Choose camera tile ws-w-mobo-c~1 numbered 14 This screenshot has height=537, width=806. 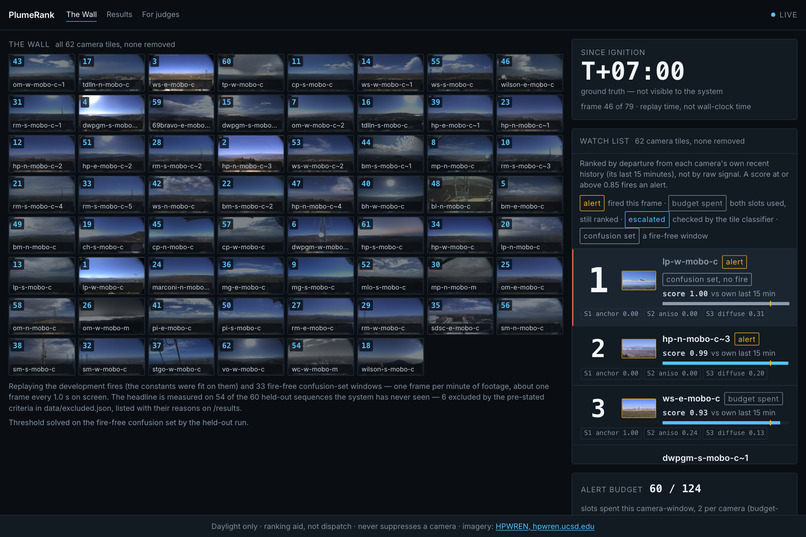391,72
